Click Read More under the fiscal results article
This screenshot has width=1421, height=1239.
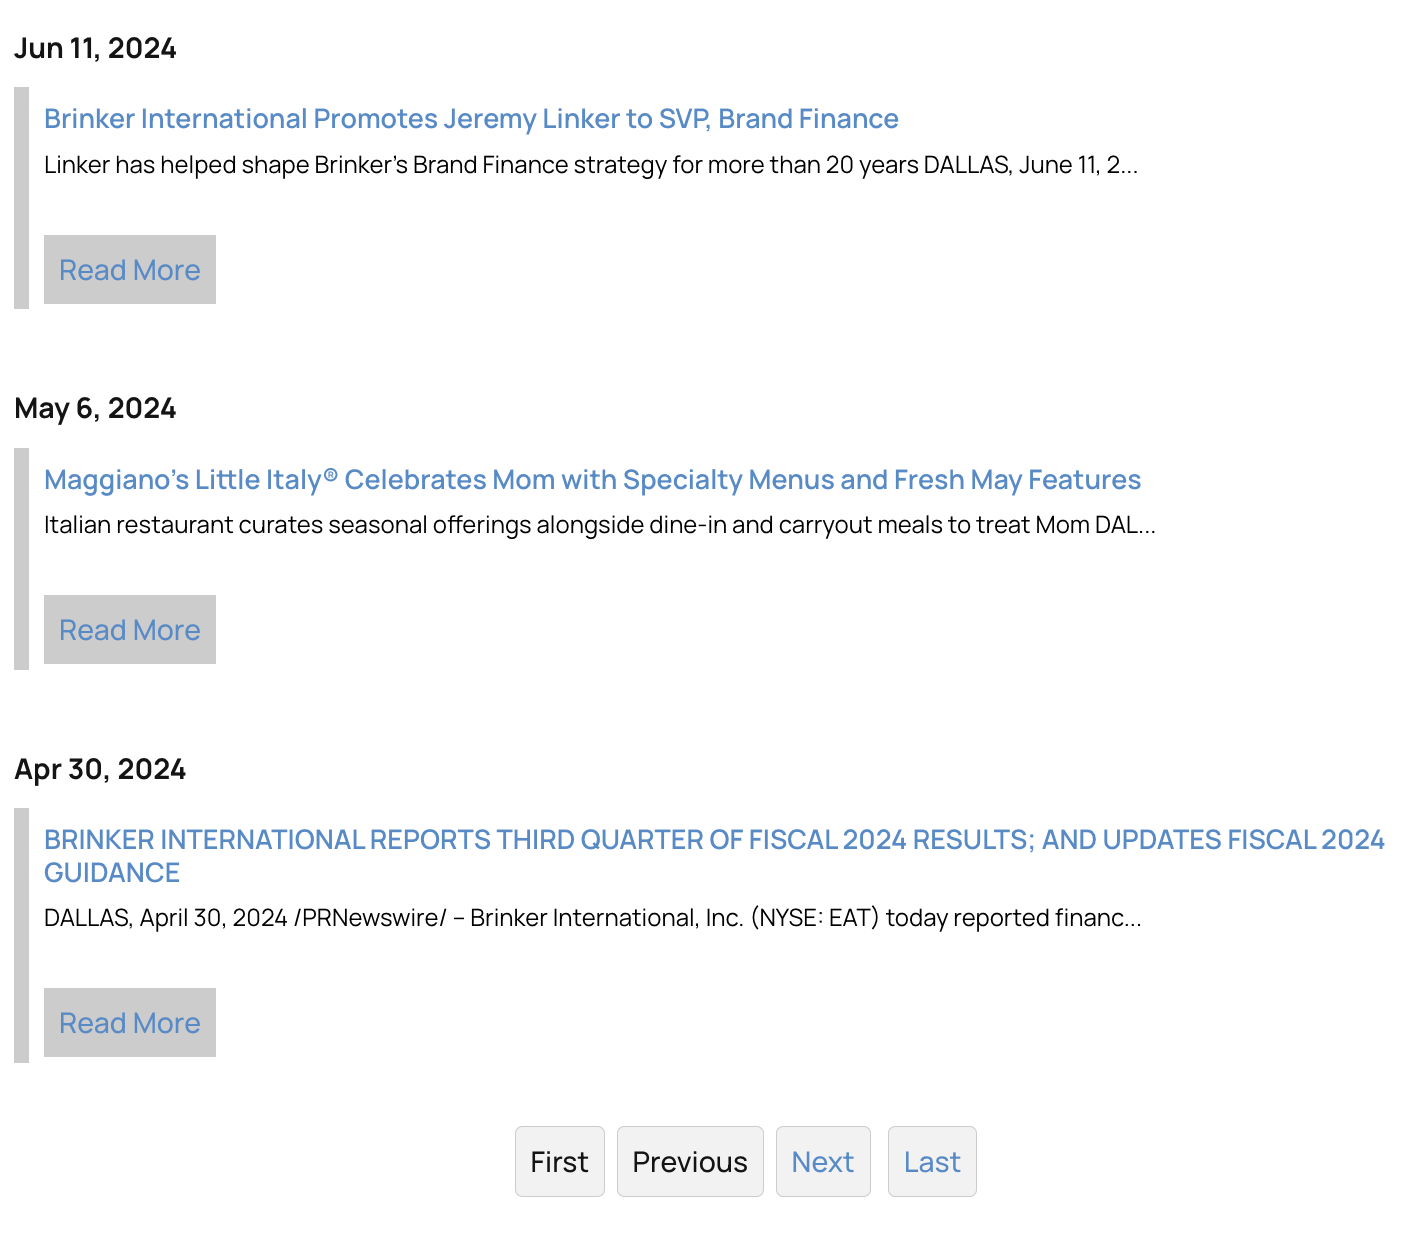tap(130, 1023)
